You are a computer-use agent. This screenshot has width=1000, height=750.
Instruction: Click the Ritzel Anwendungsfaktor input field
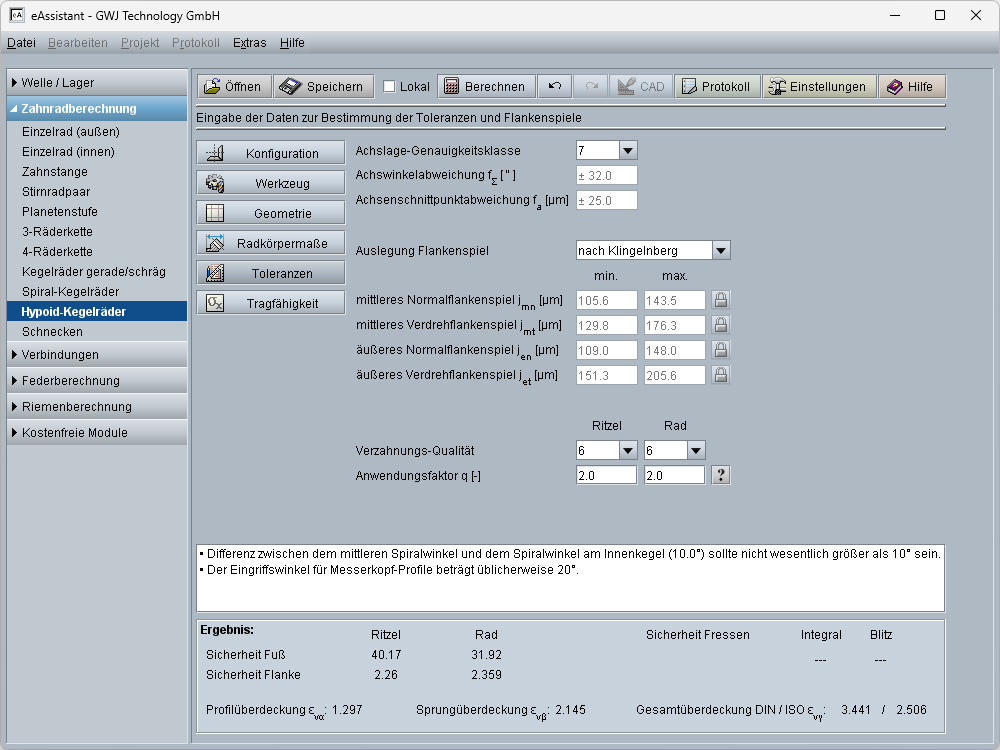pyautogui.click(x=606, y=476)
